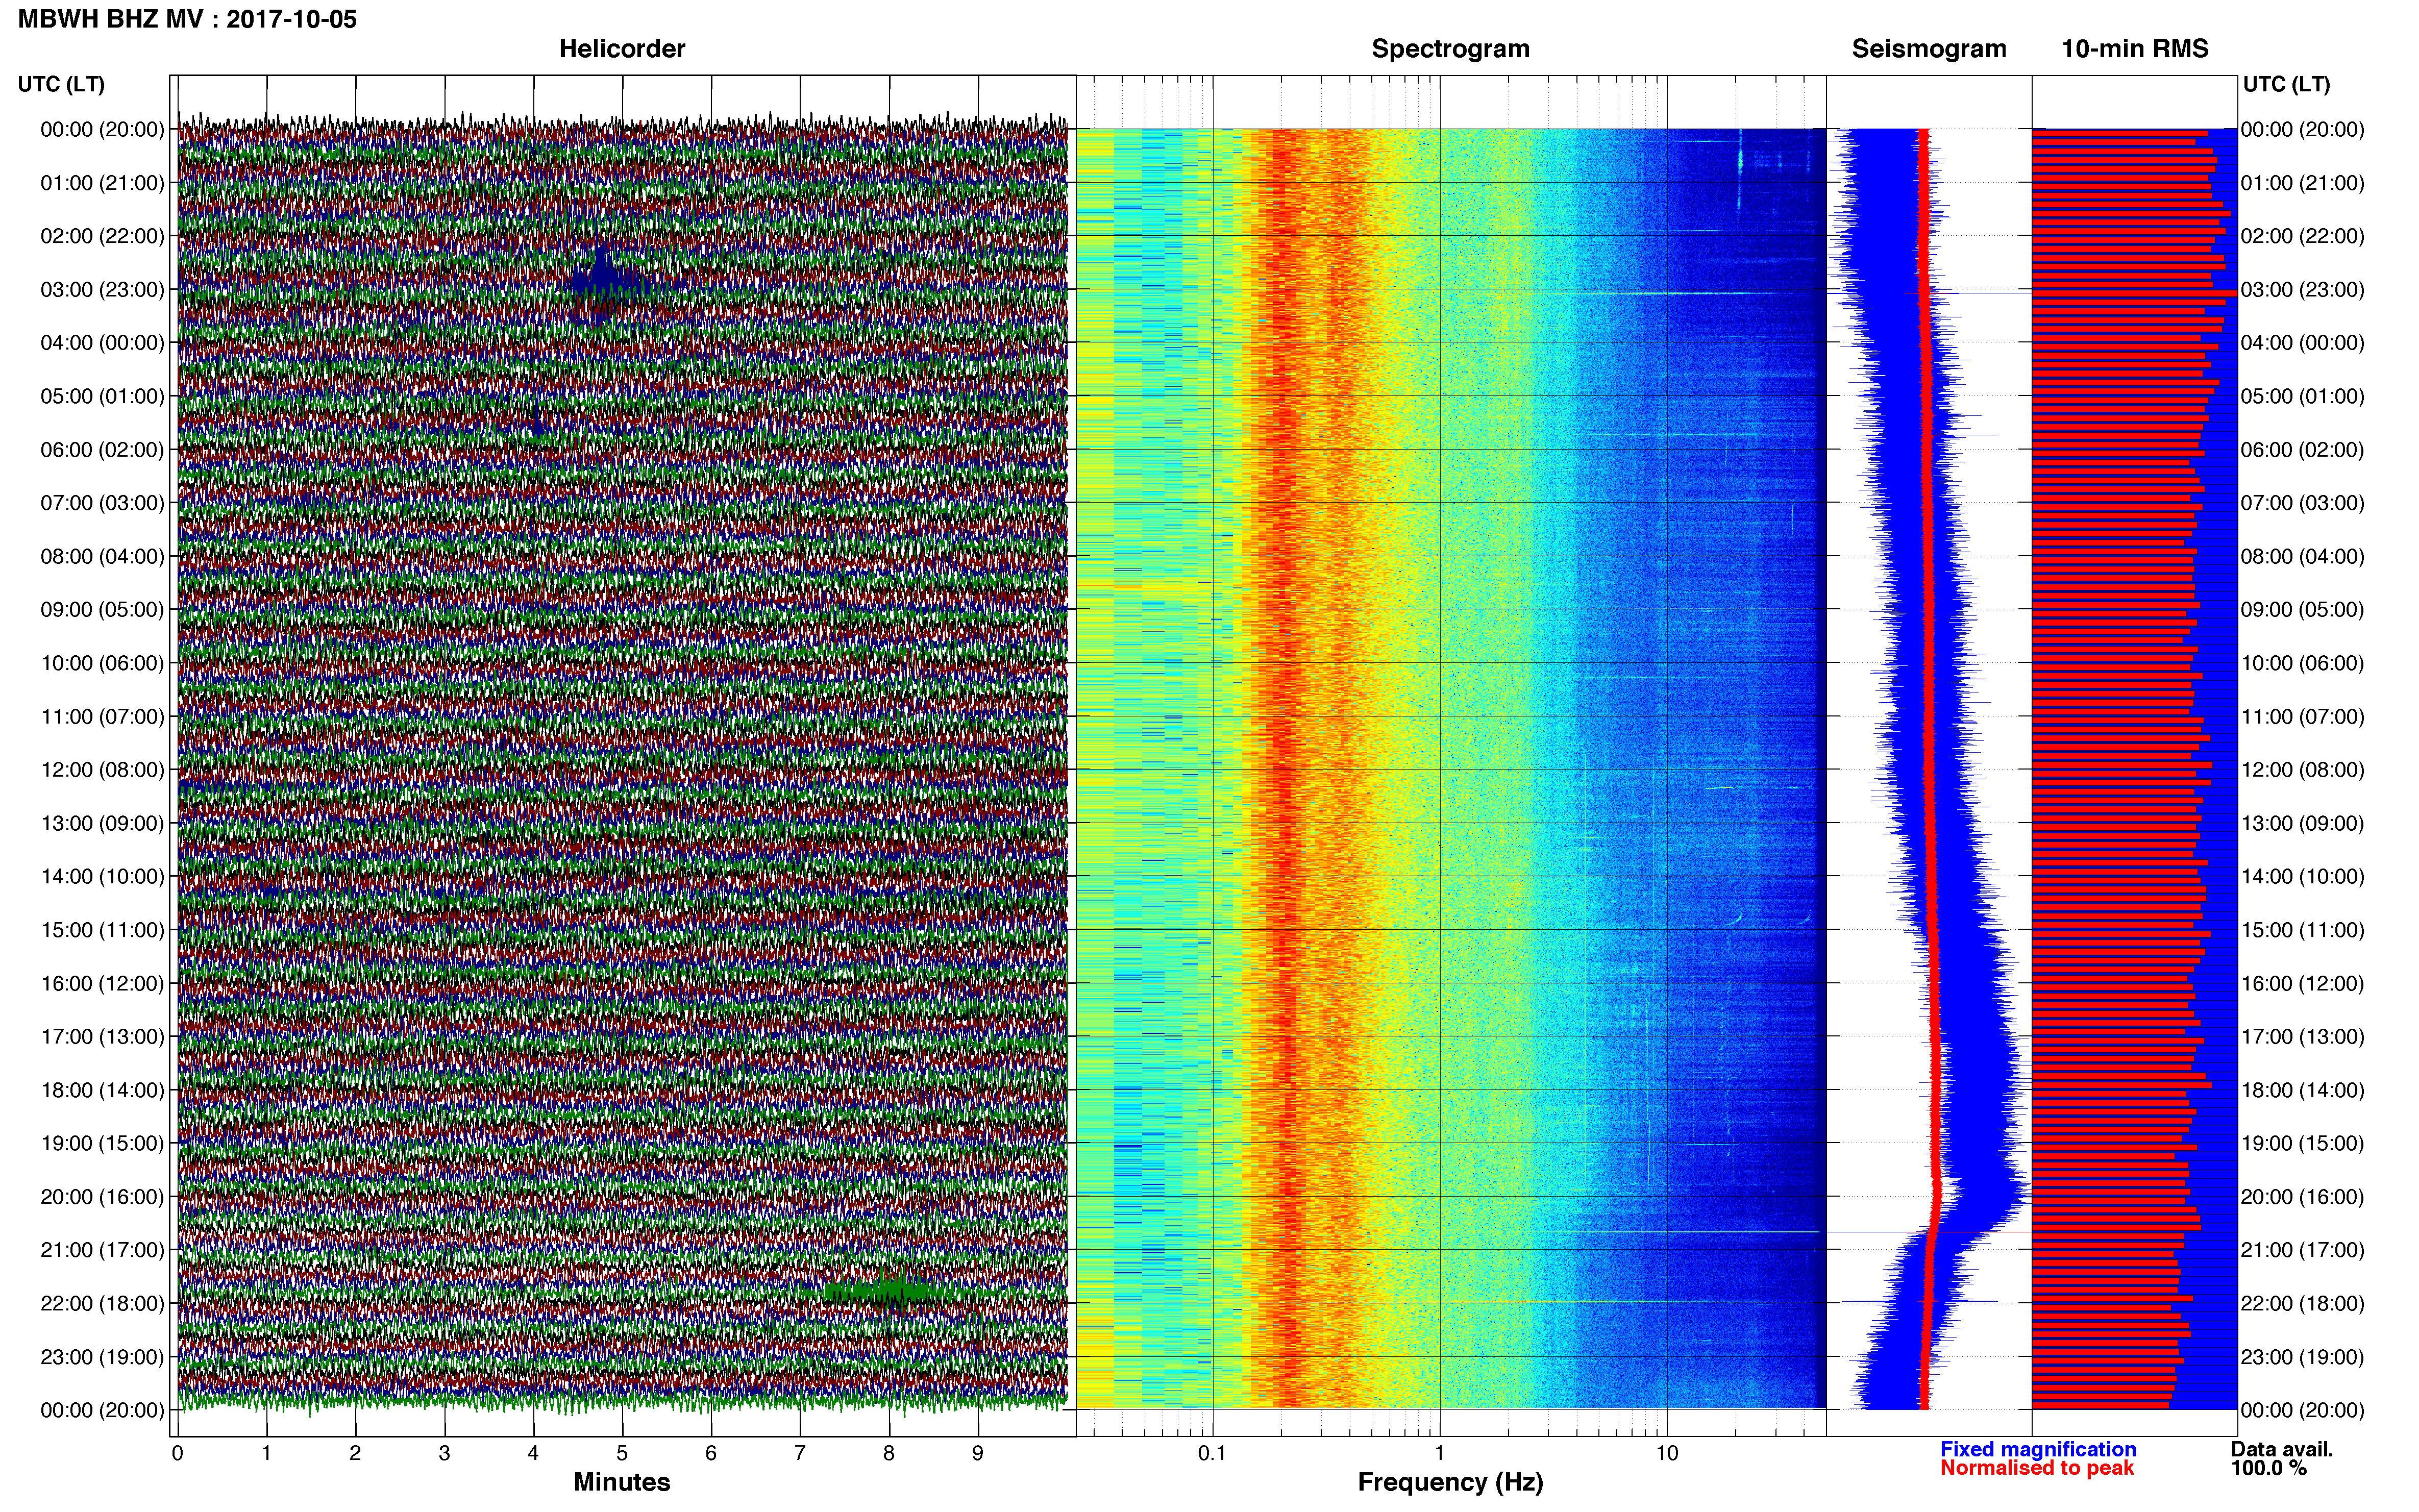Click the right 13:00 (09:00) time label
Viewport: 2419px width, 1512px height.
(x=2302, y=824)
